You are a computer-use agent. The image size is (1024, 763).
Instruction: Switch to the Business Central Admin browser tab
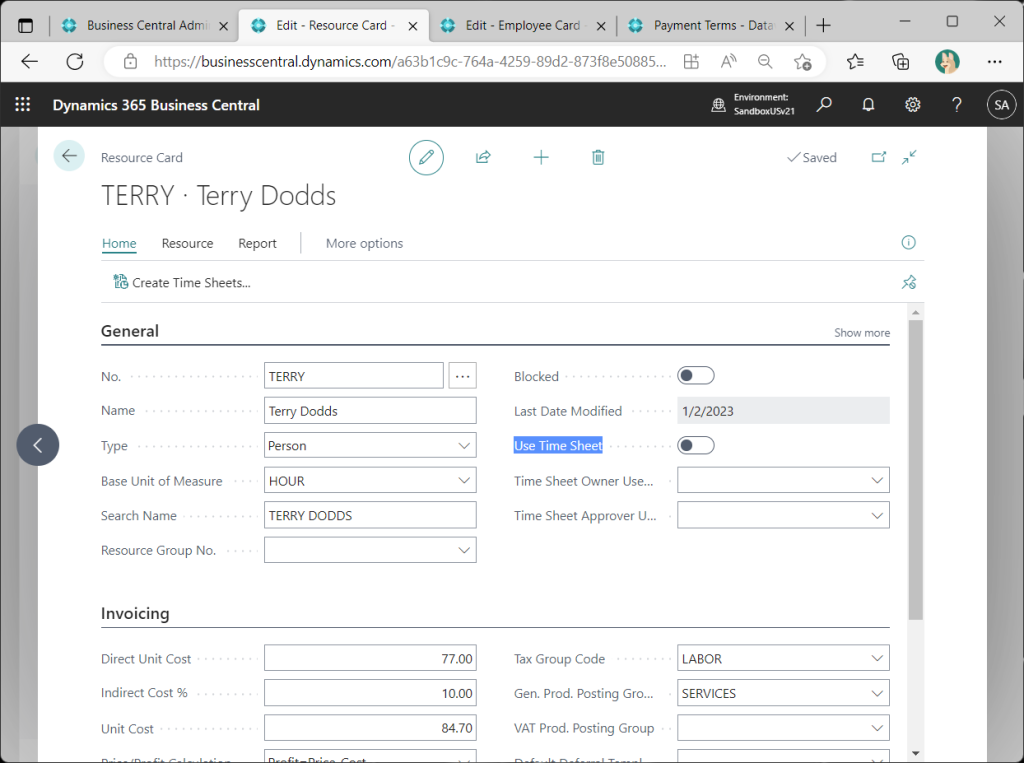(145, 25)
